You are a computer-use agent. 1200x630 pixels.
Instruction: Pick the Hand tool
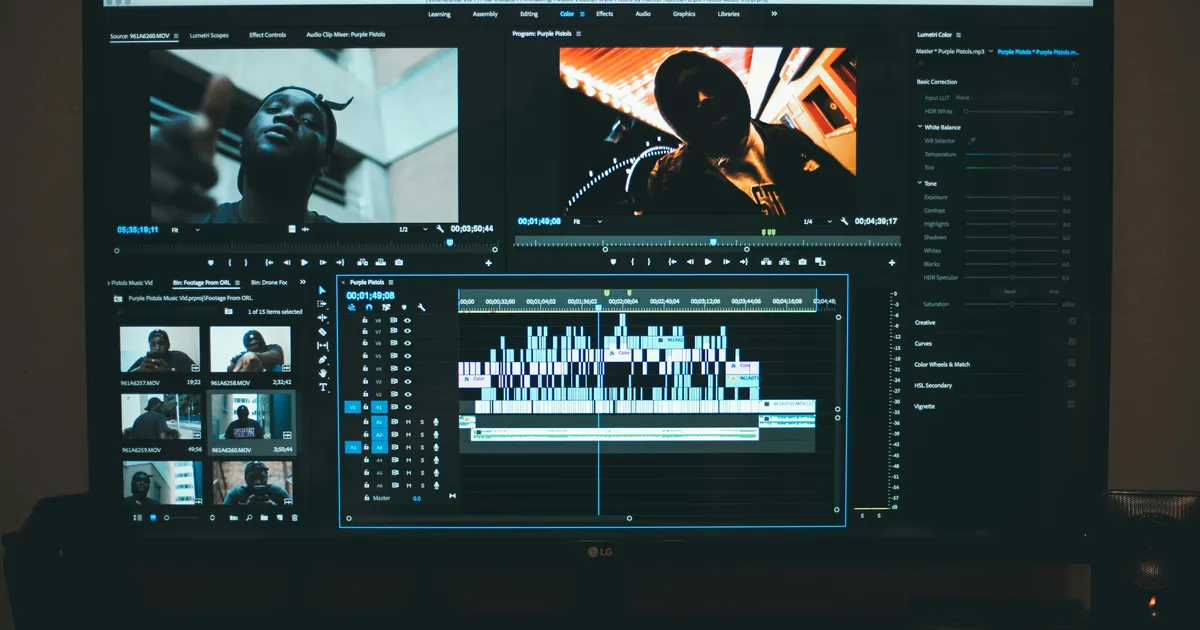tap(323, 373)
